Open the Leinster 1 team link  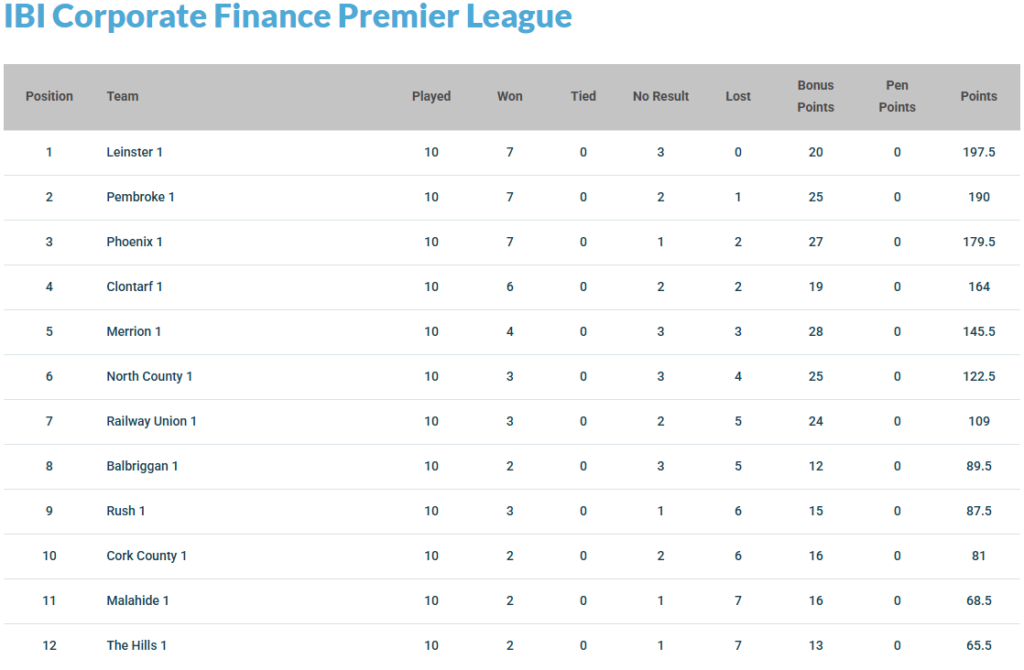[x=134, y=152]
